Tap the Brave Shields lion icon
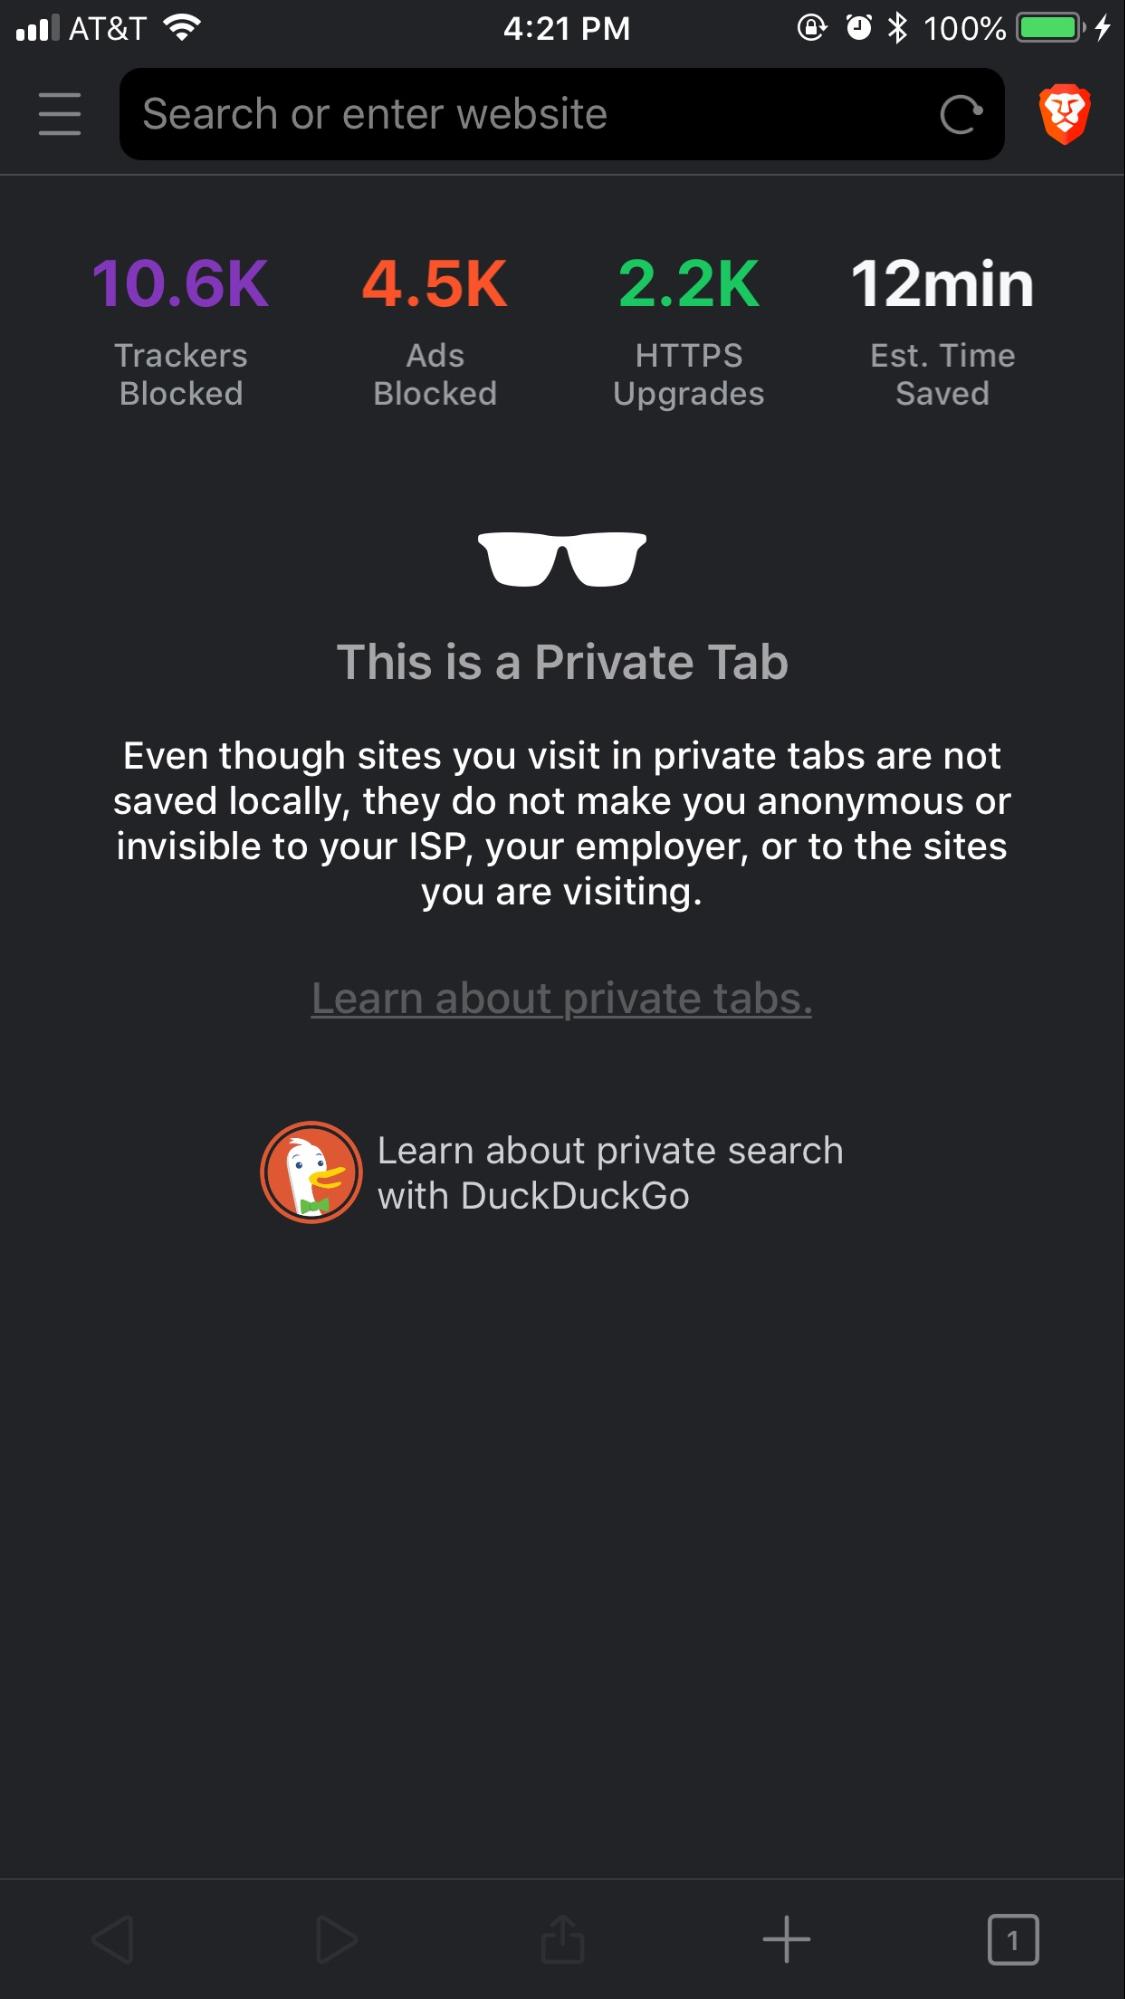Viewport: 1125px width, 1999px height. click(1065, 114)
